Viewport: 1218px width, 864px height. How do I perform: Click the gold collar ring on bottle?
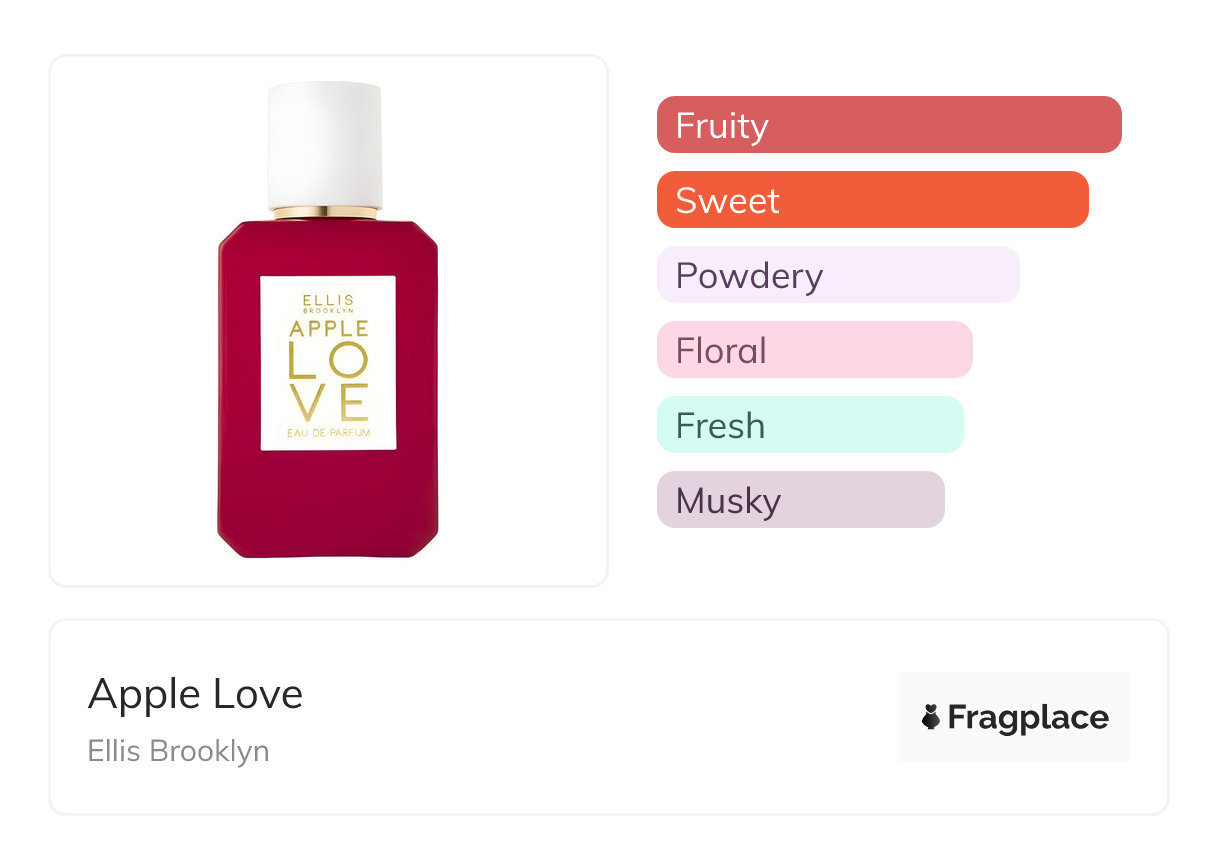325,213
